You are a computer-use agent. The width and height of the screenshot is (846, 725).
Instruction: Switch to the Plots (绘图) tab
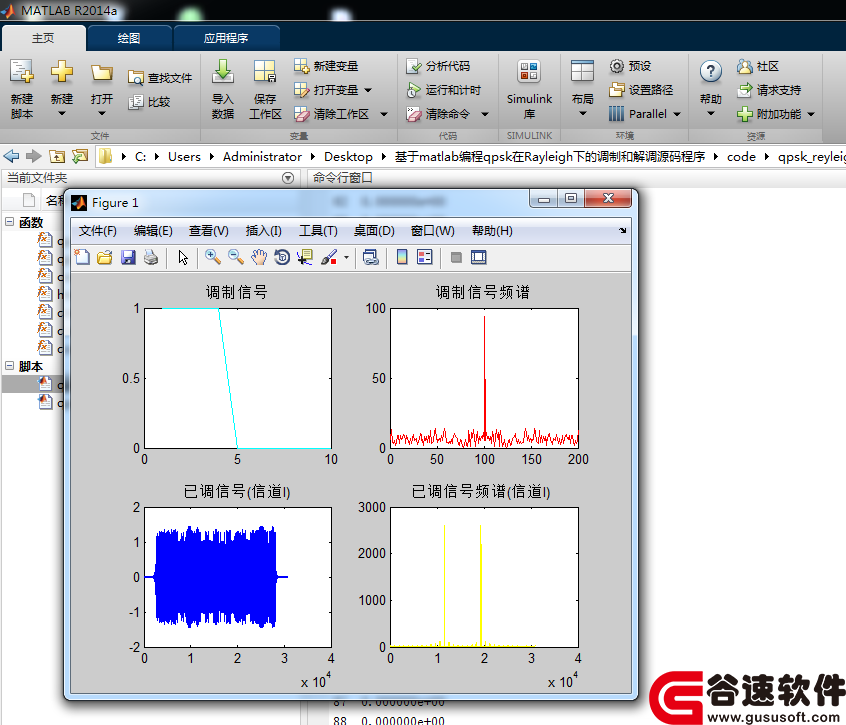pyautogui.click(x=129, y=38)
